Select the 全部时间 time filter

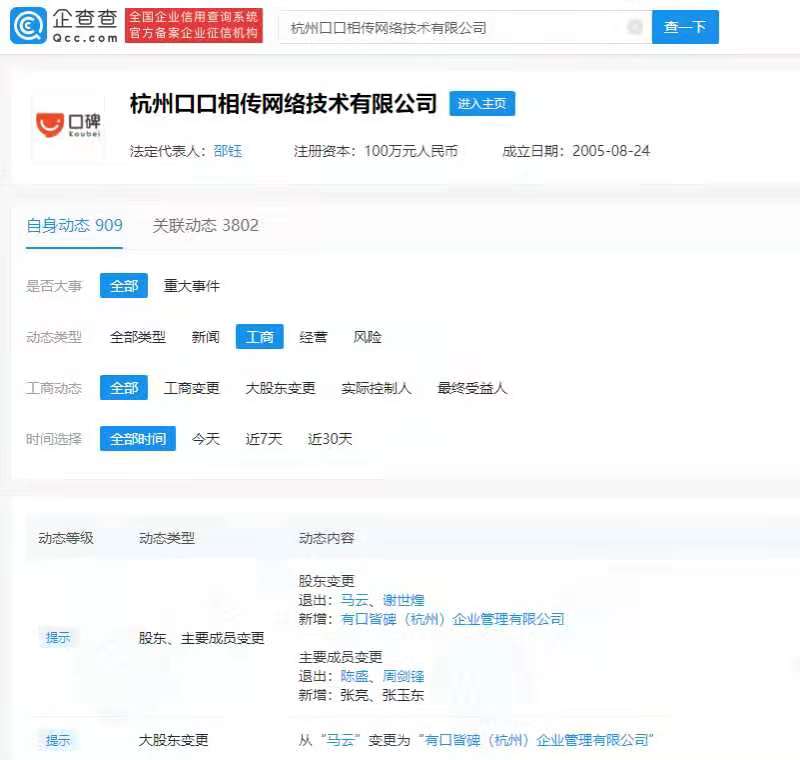click(138, 439)
